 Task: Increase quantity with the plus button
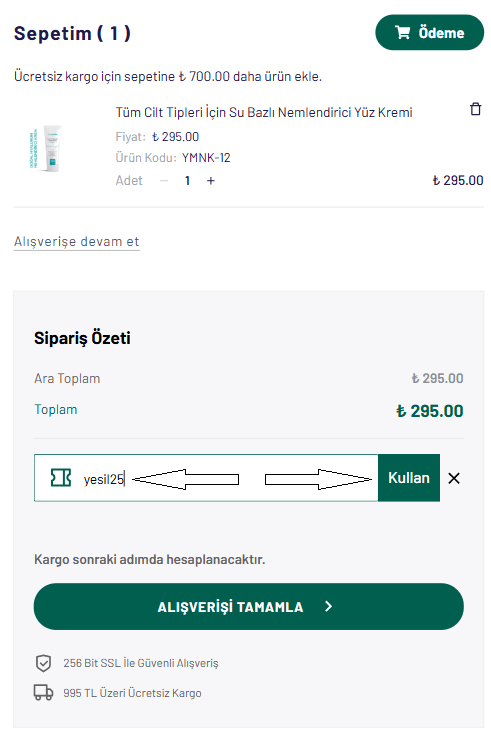click(x=210, y=180)
